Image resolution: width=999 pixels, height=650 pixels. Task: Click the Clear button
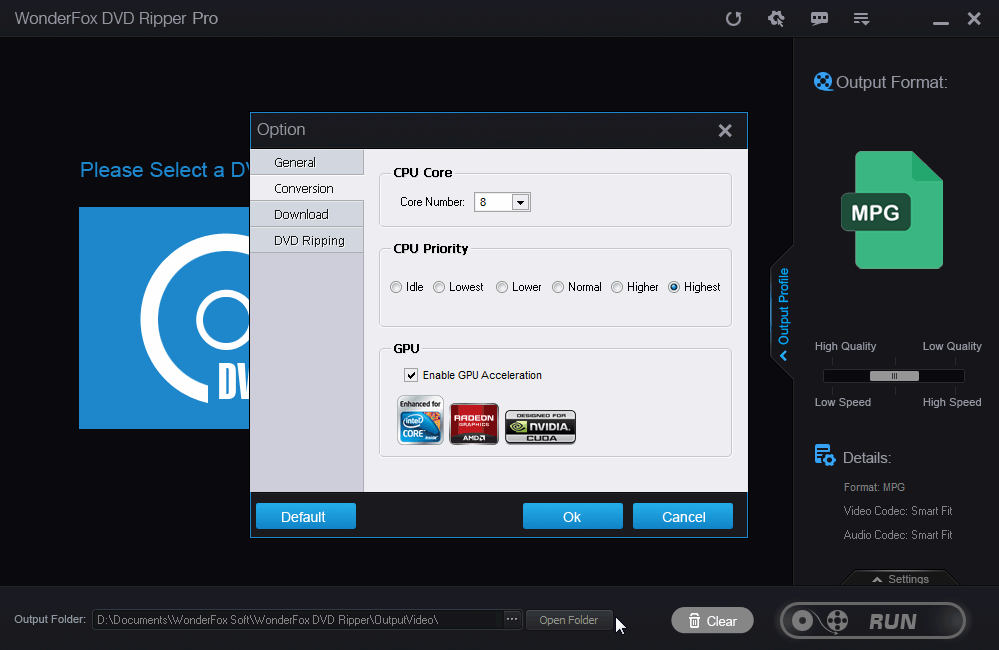click(x=712, y=621)
